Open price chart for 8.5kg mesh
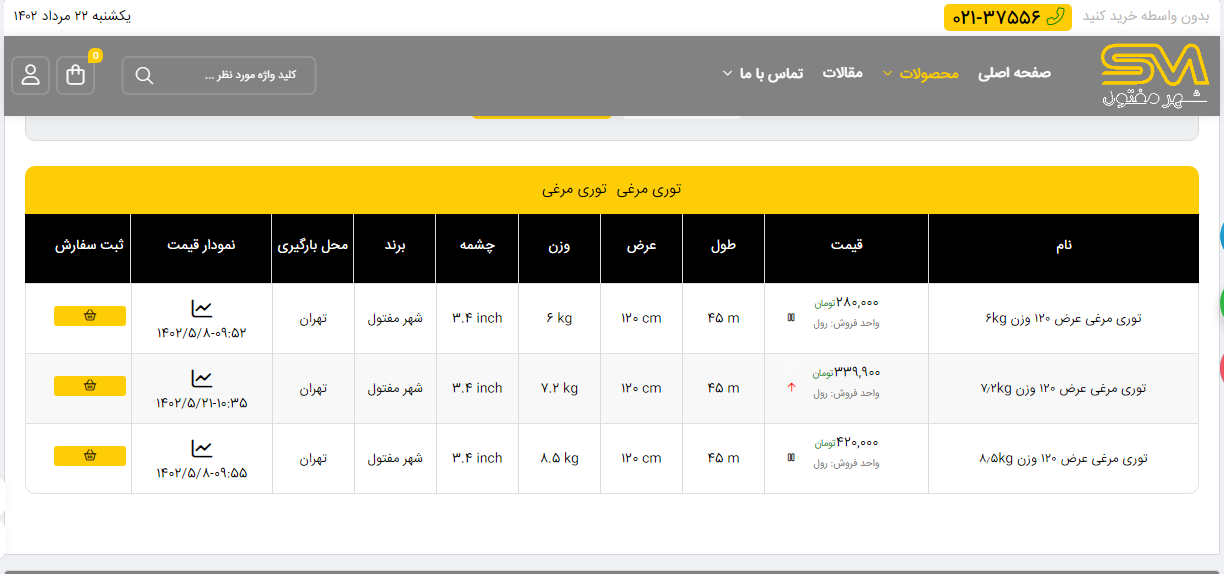 tap(202, 448)
